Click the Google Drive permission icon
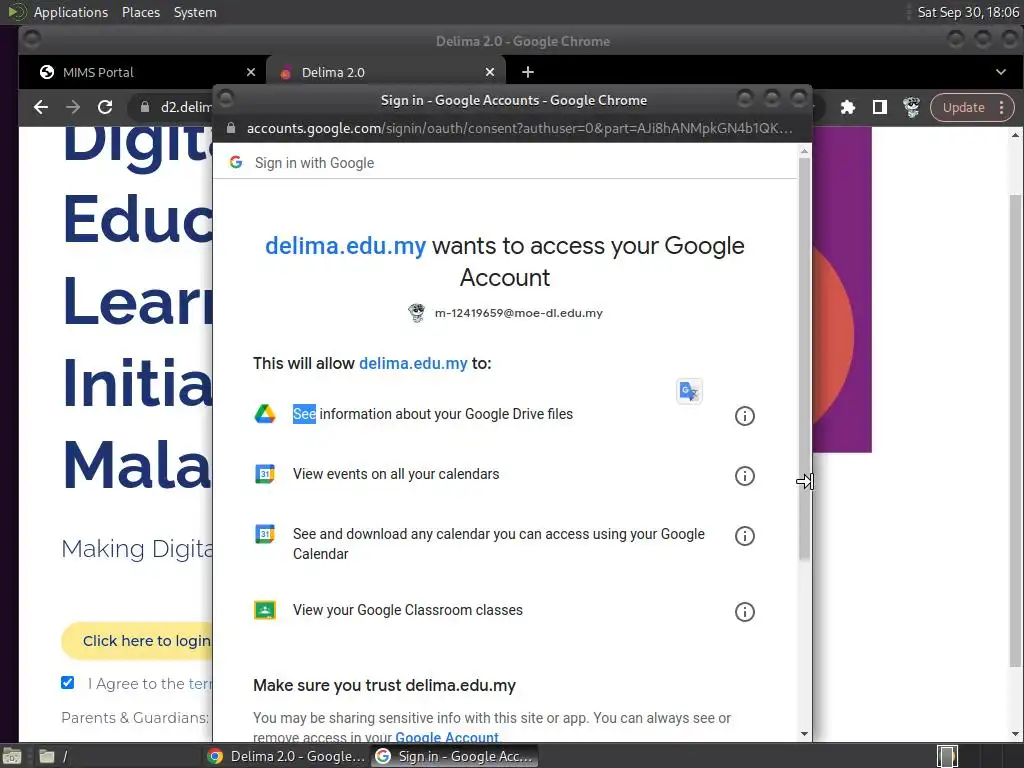This screenshot has height=768, width=1024. click(x=264, y=414)
